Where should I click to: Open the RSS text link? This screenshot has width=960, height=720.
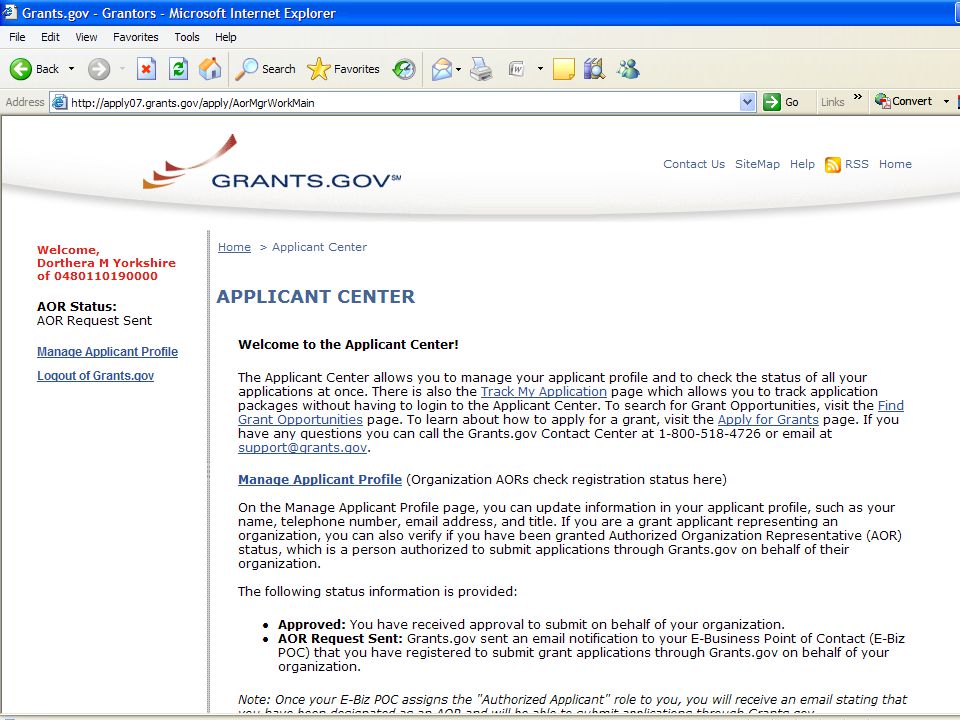pos(857,164)
